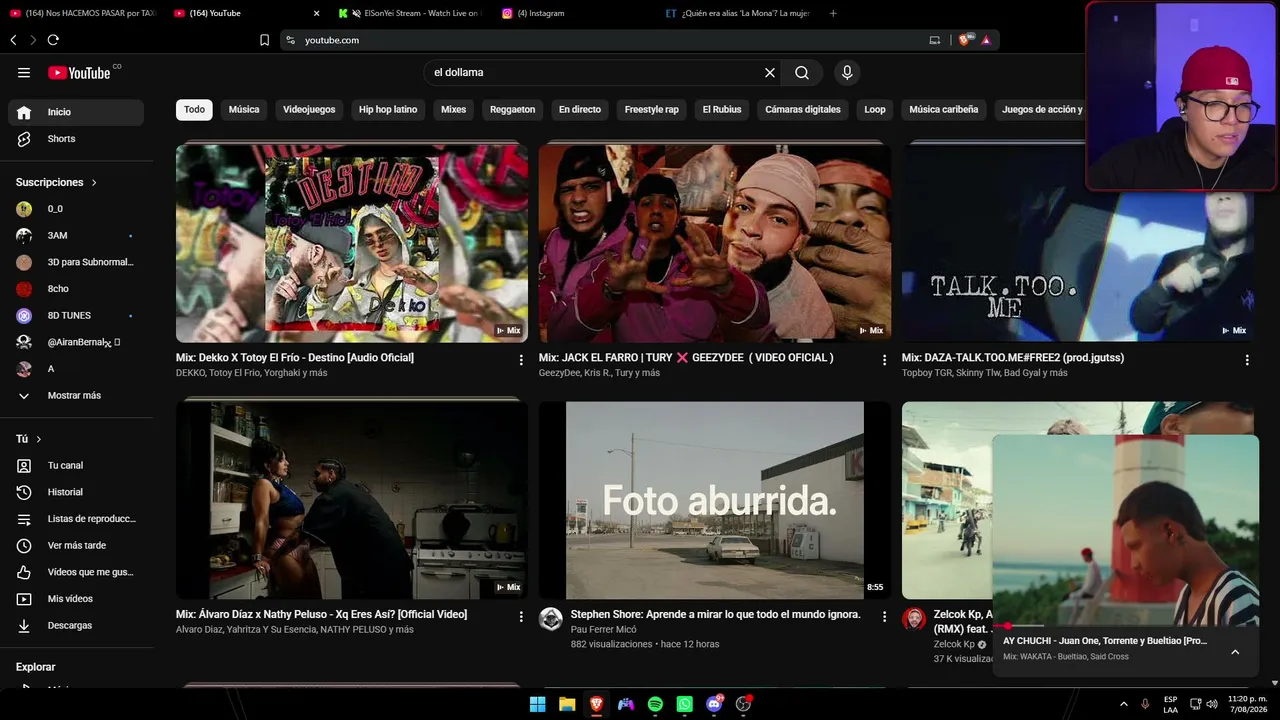Image resolution: width=1280 pixels, height=720 pixels.
Task: Seek in the mini player progress bar
Action: (x=1125, y=626)
